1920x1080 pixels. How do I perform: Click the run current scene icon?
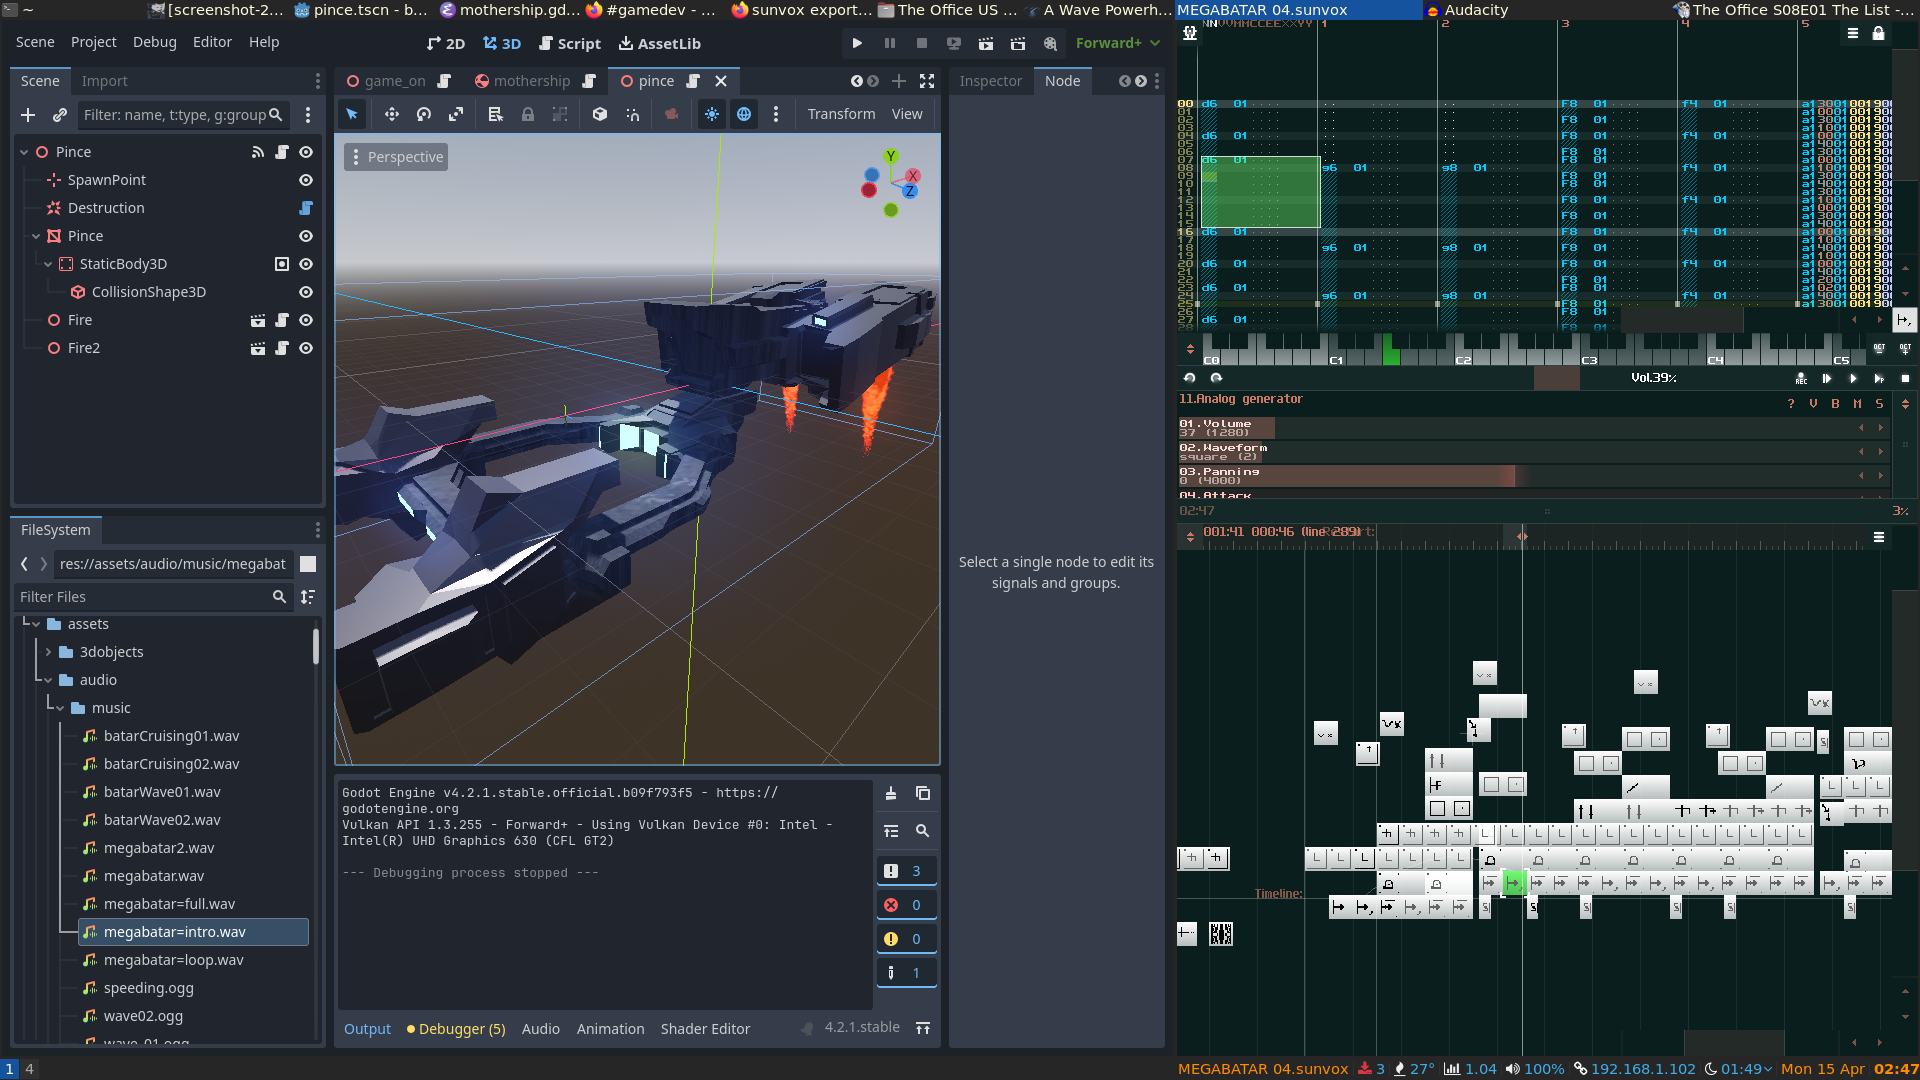986,43
